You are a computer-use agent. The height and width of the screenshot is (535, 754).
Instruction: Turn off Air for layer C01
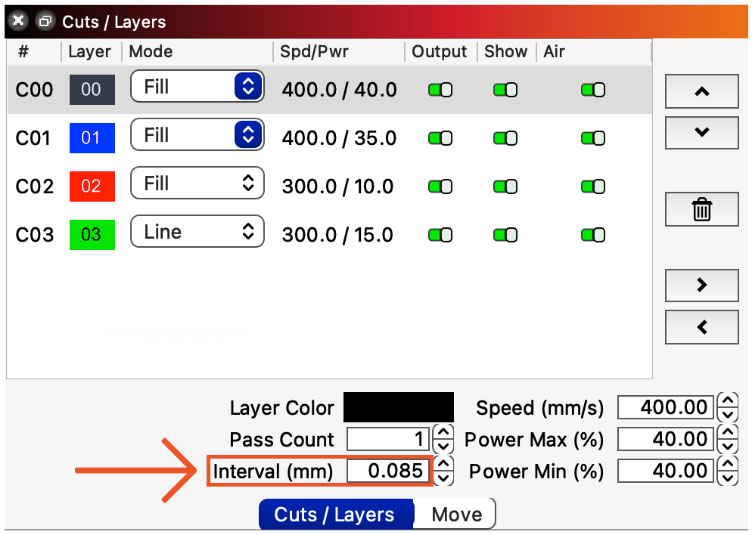pos(593,138)
